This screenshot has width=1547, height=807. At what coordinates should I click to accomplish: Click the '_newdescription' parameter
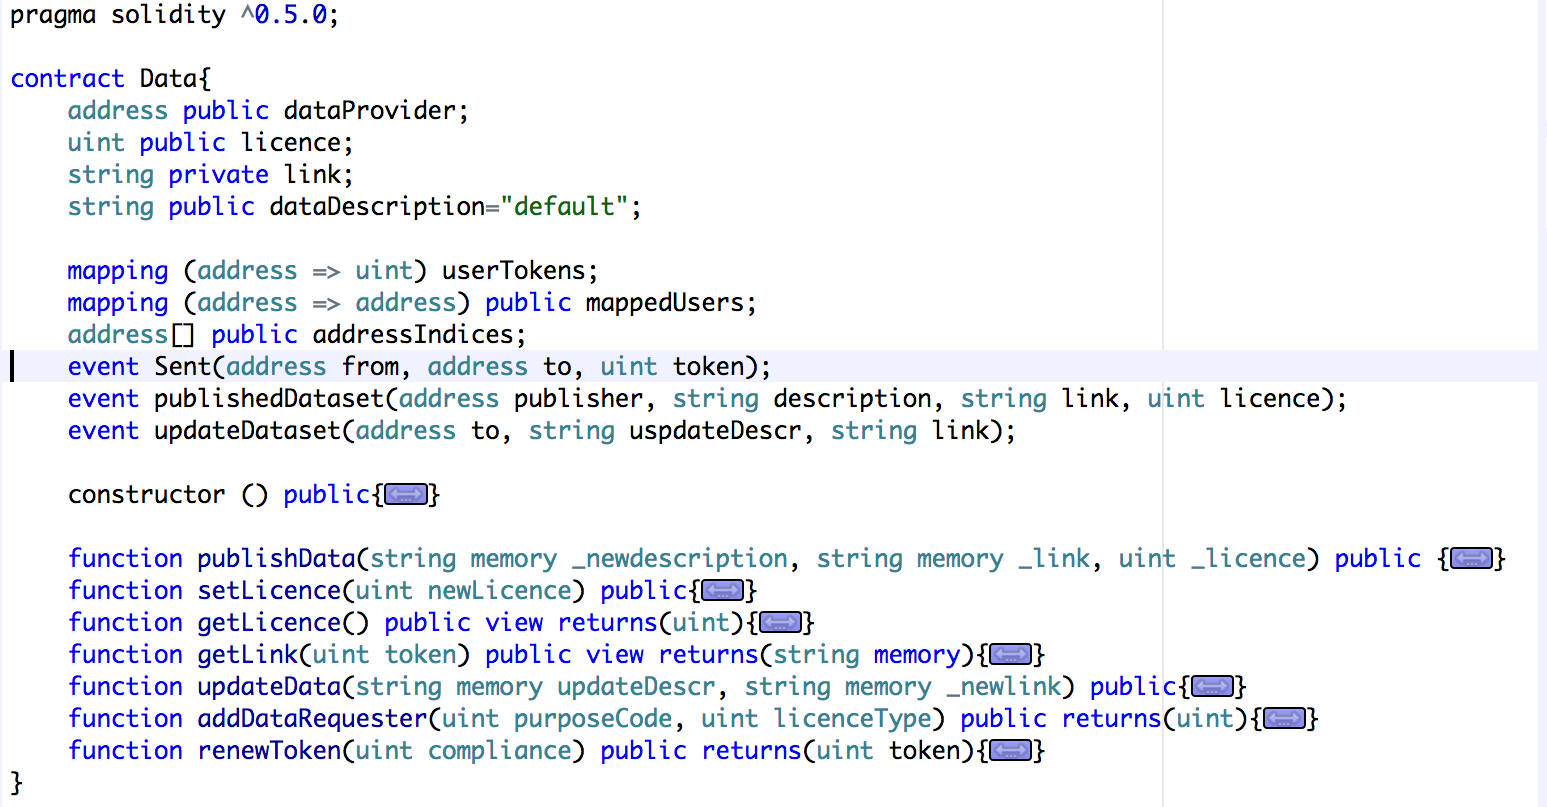coord(680,559)
